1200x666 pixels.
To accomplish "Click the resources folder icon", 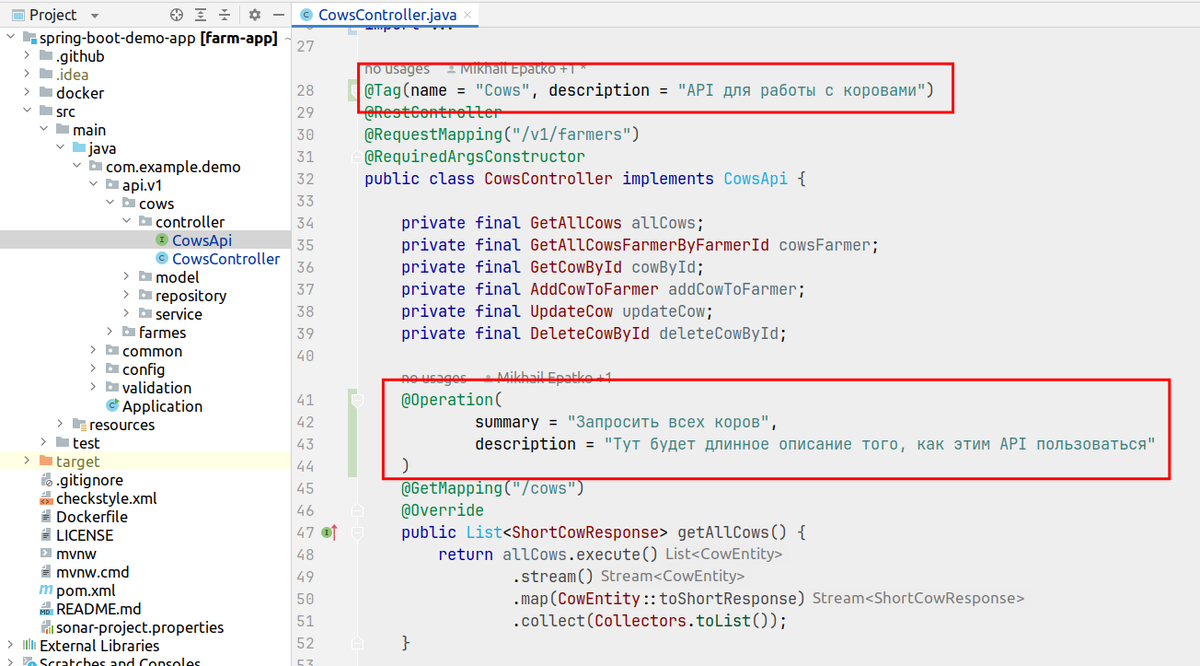I will tap(79, 425).
